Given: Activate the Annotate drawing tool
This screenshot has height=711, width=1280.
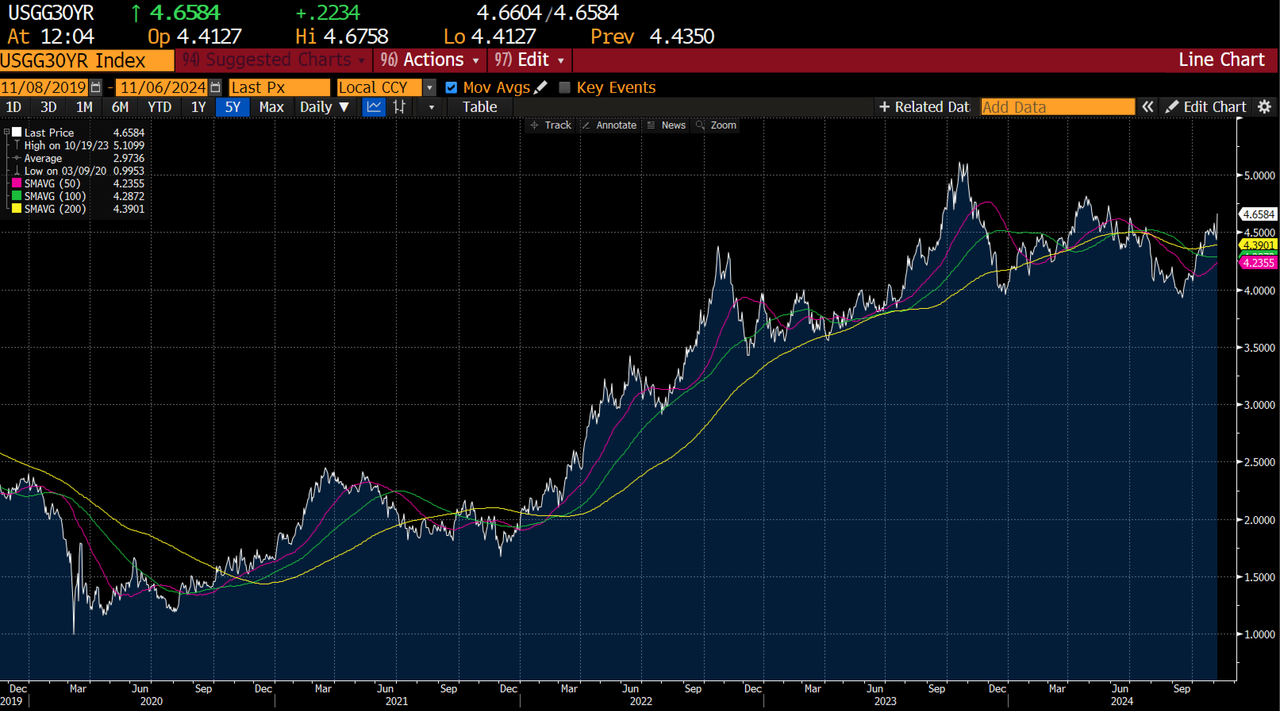Looking at the screenshot, I should tap(609, 125).
